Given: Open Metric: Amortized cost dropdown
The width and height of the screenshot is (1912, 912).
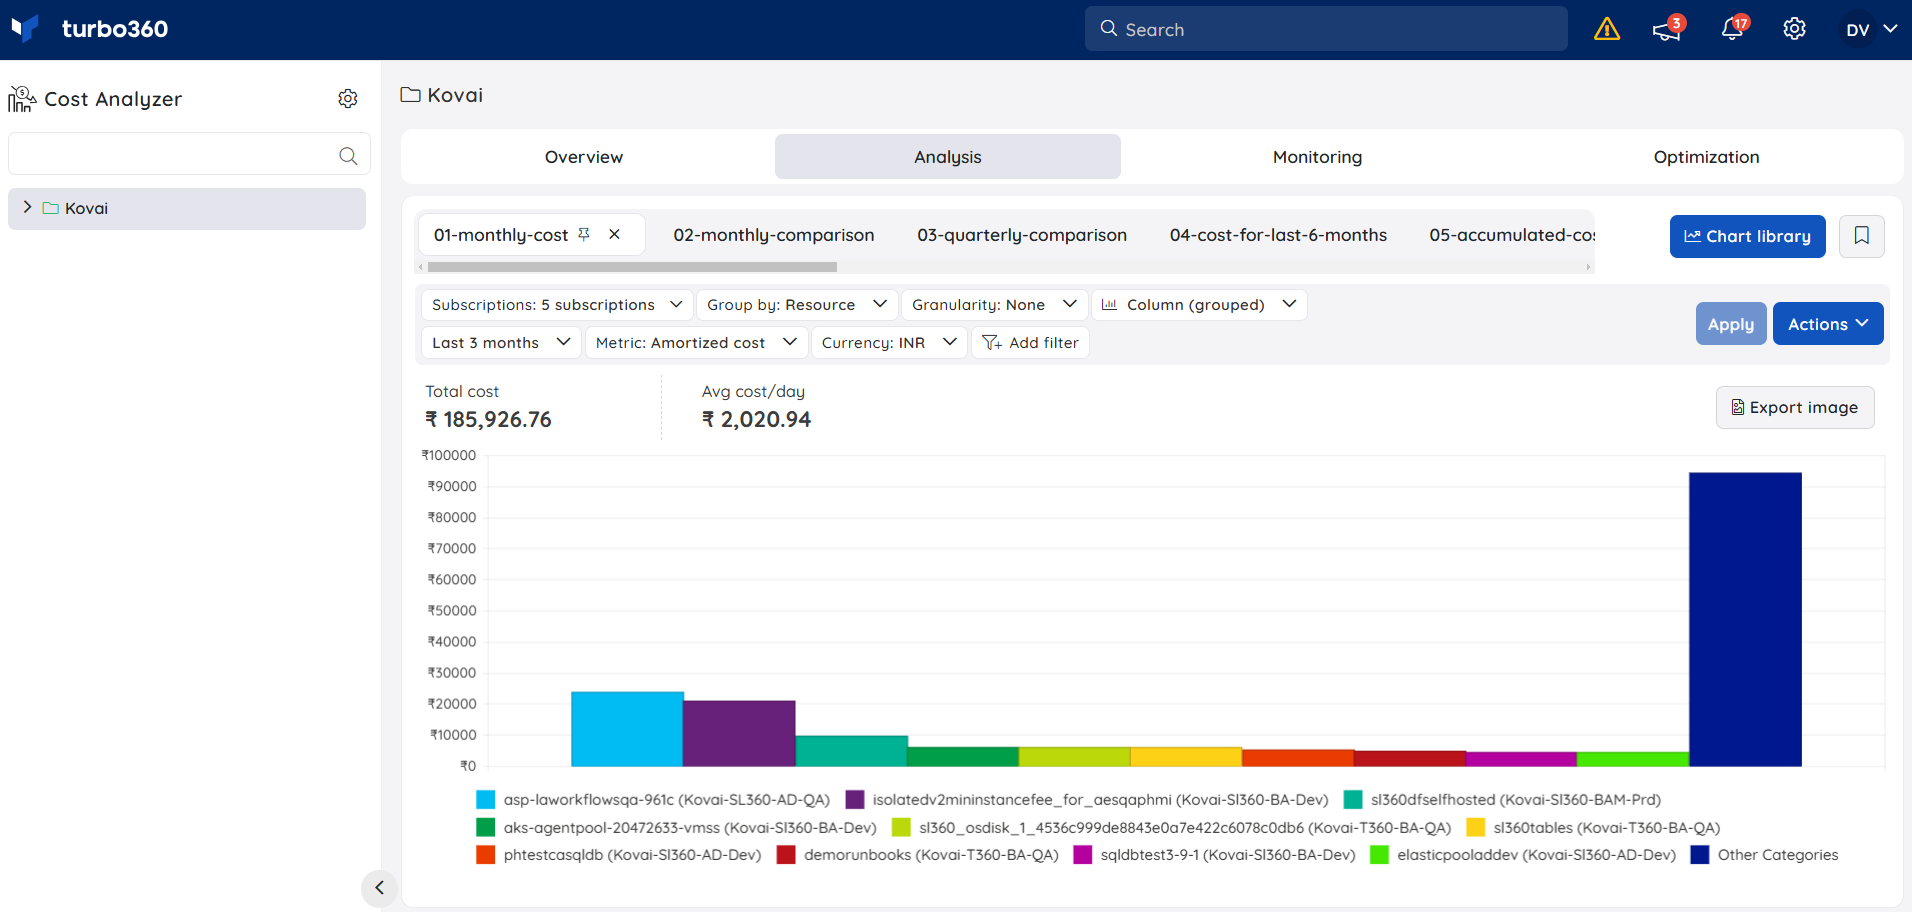Looking at the screenshot, I should pyautogui.click(x=696, y=343).
